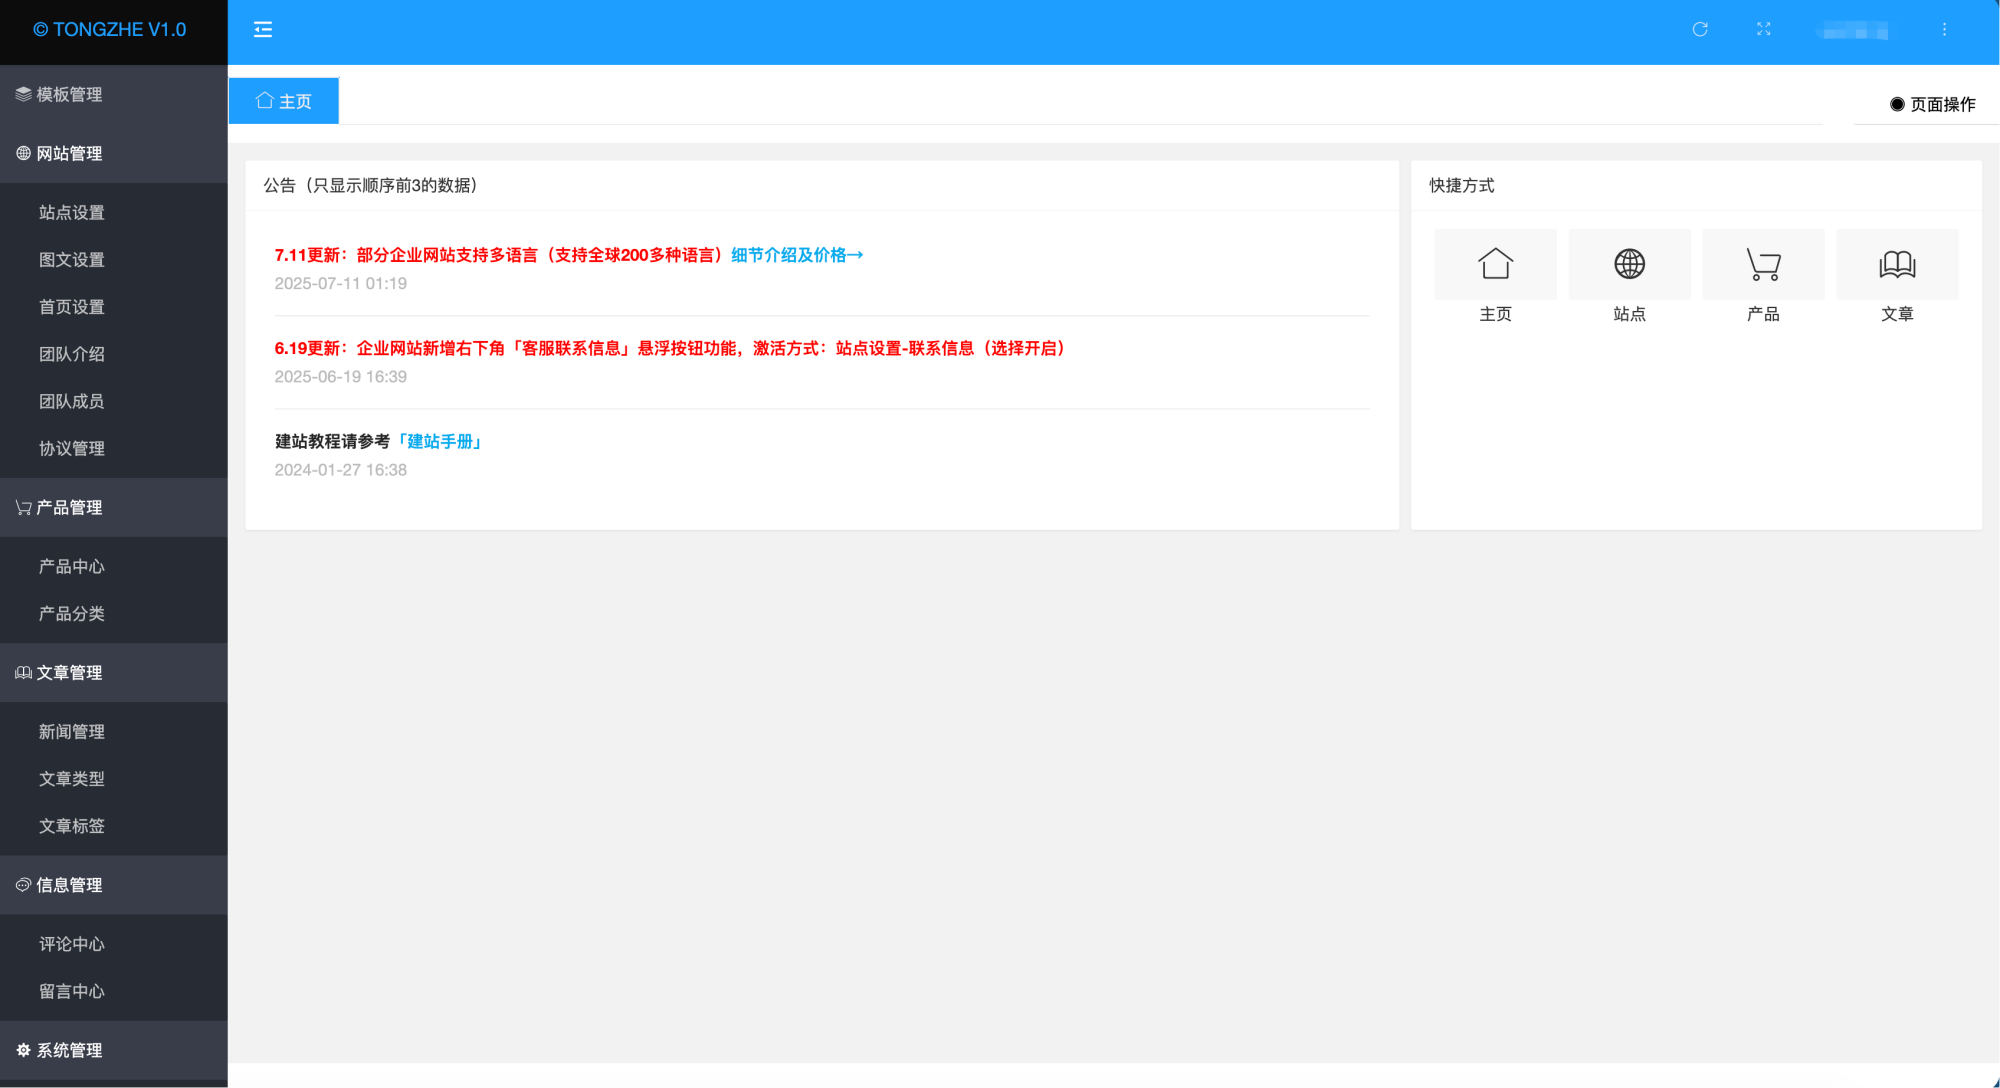Viewport: 2000px width, 1088px height.
Task: Click the timestamp 2025-07-11 01:19
Action: [341, 283]
